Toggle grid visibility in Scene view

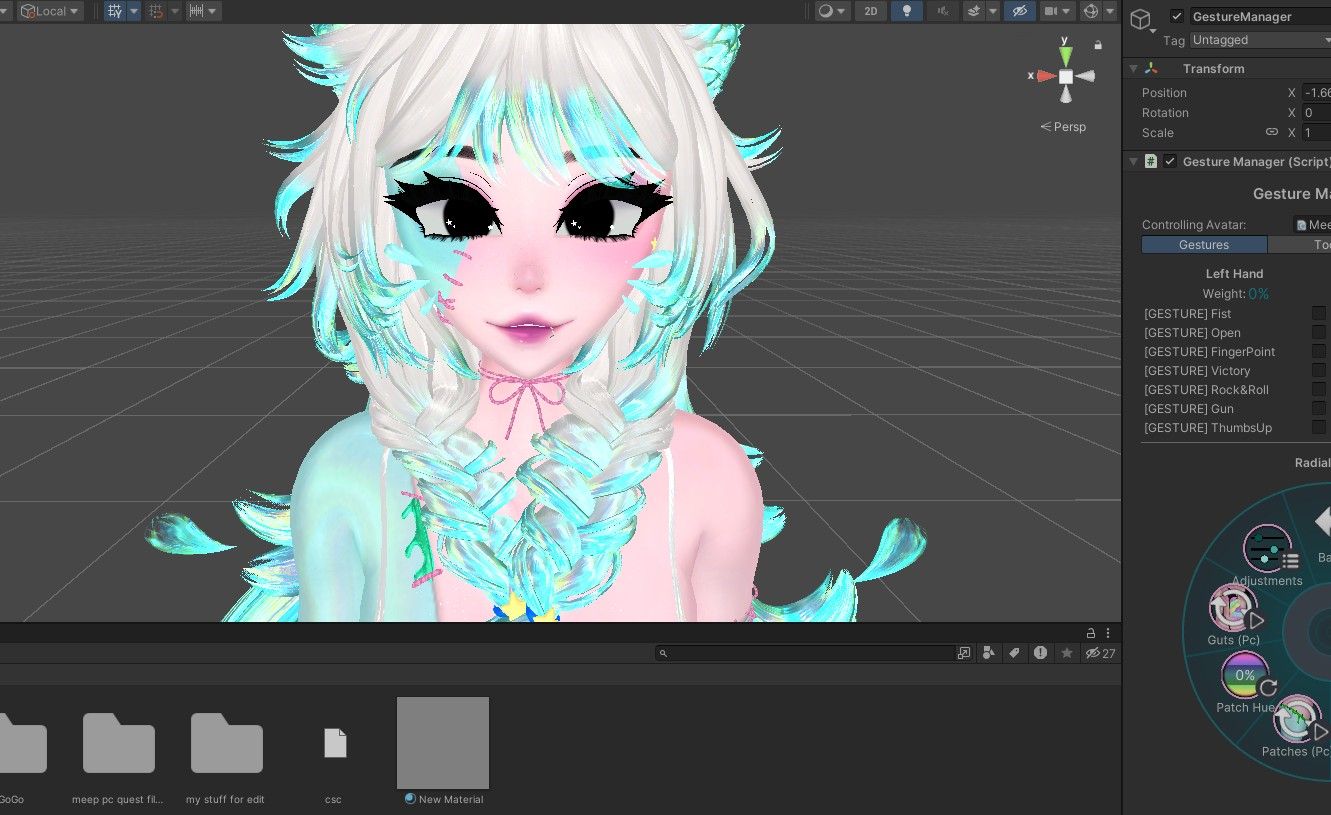115,11
